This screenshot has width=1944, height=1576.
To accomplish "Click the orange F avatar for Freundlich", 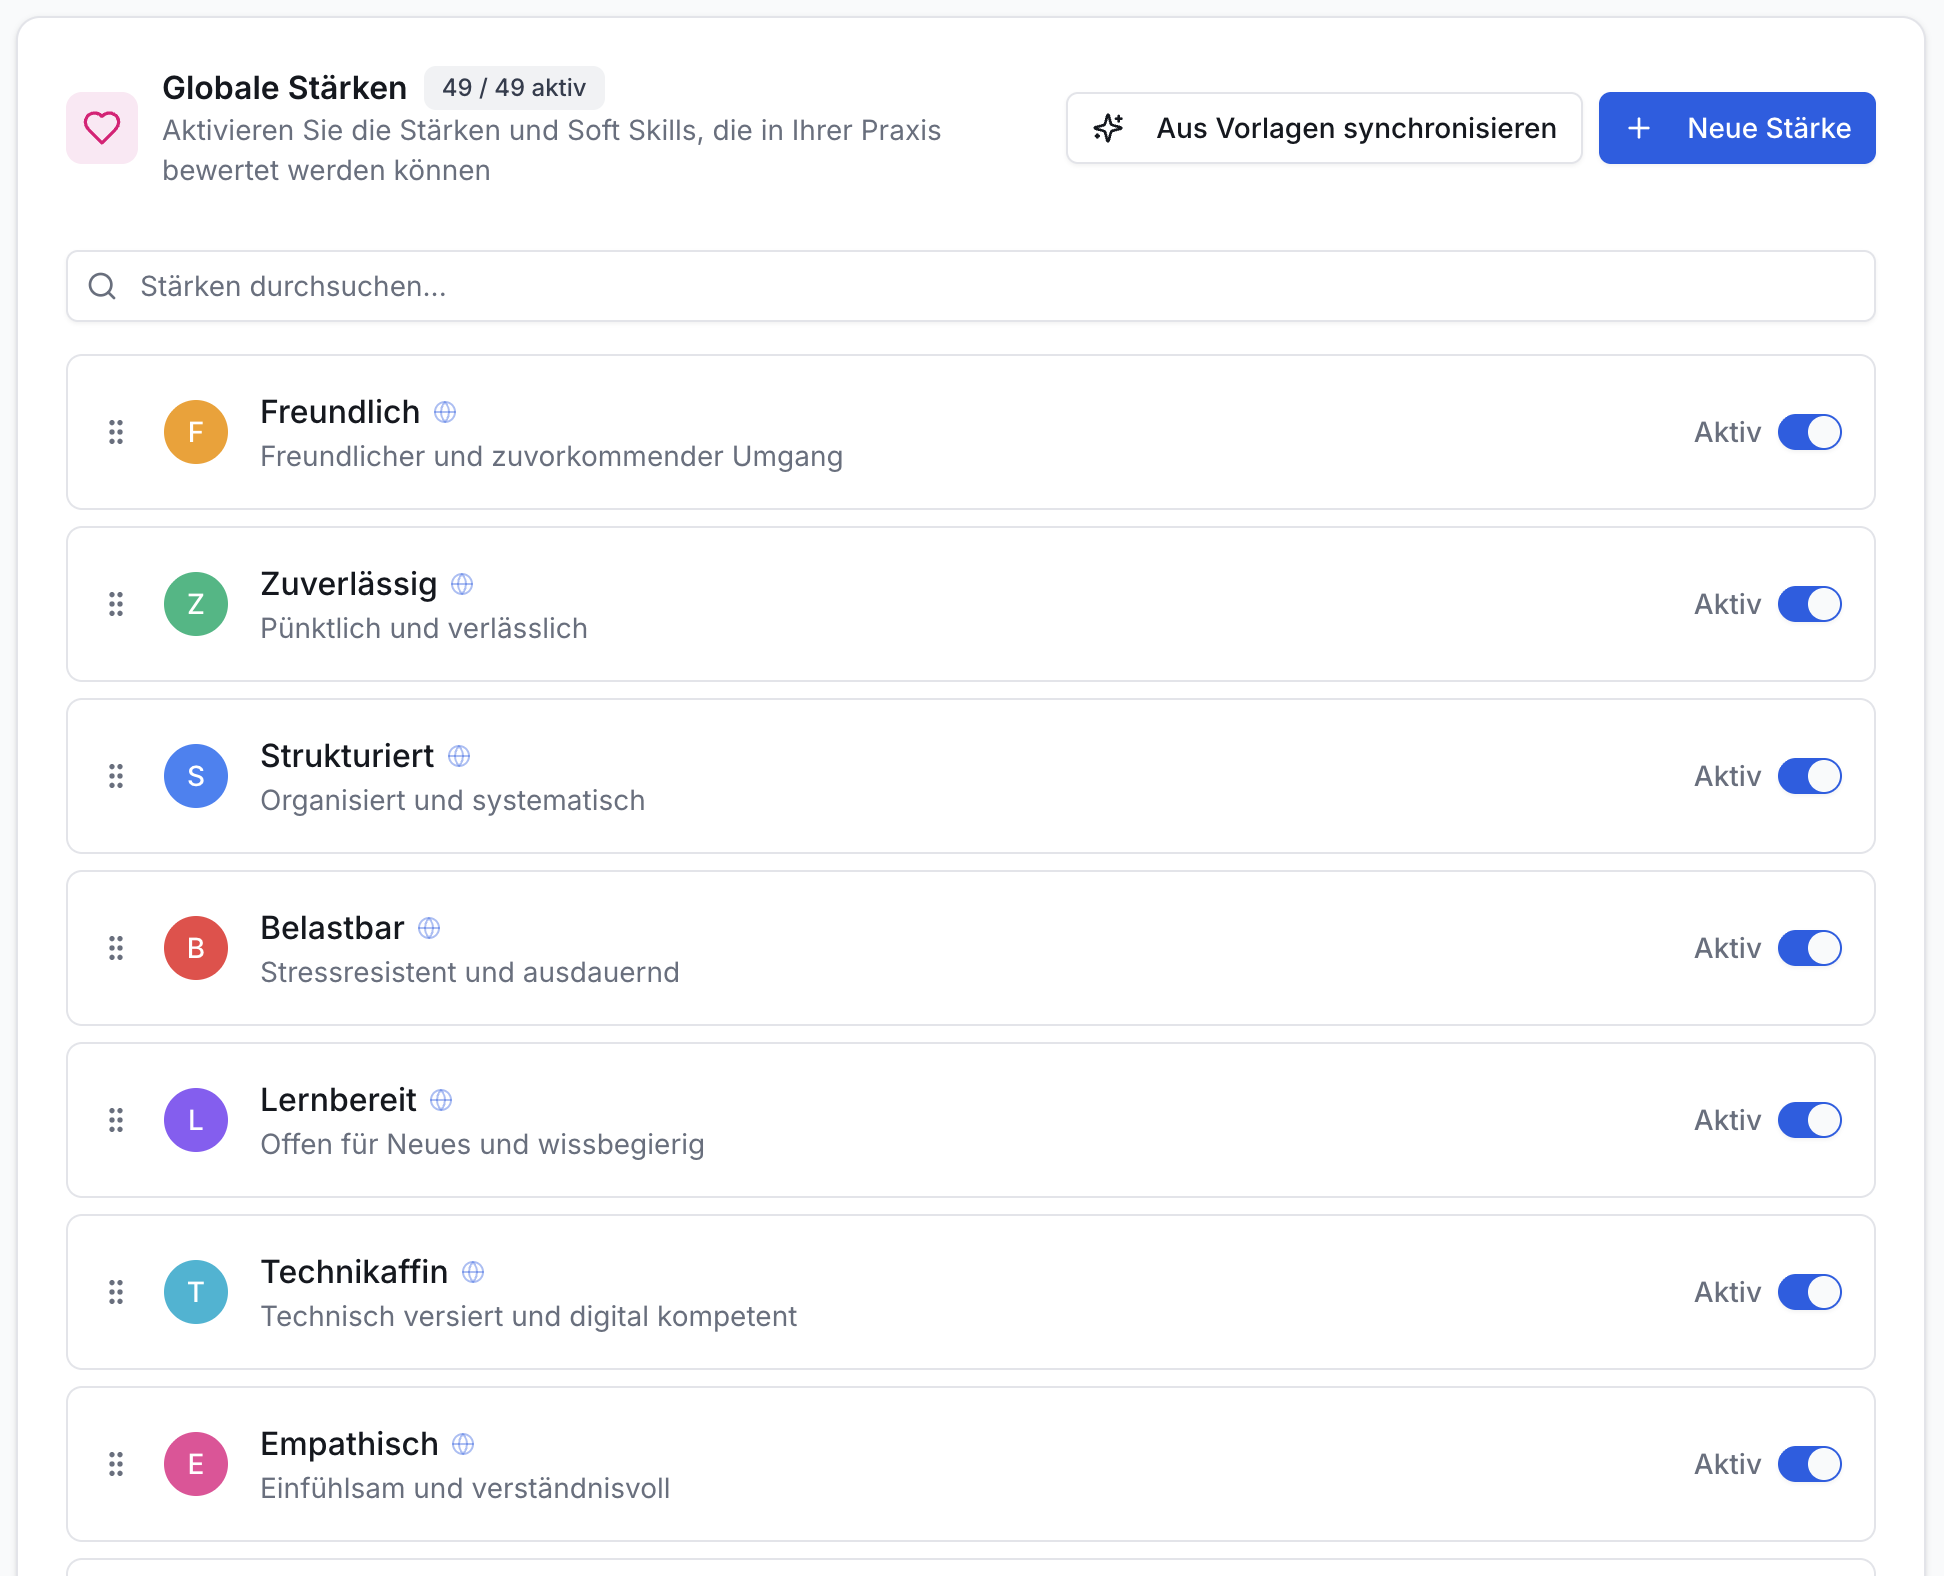I will coord(196,432).
